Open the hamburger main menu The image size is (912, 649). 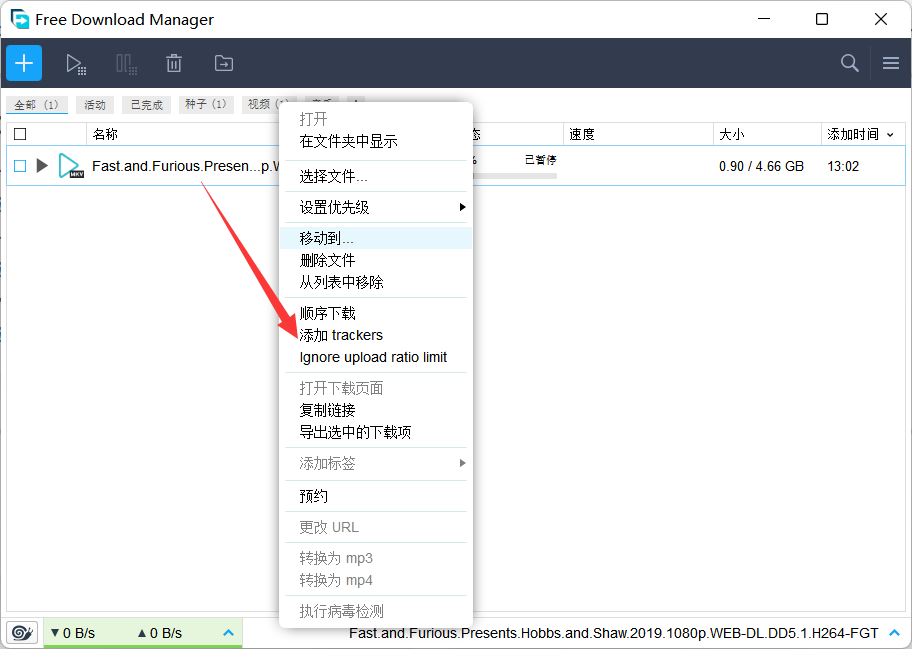pos(890,63)
